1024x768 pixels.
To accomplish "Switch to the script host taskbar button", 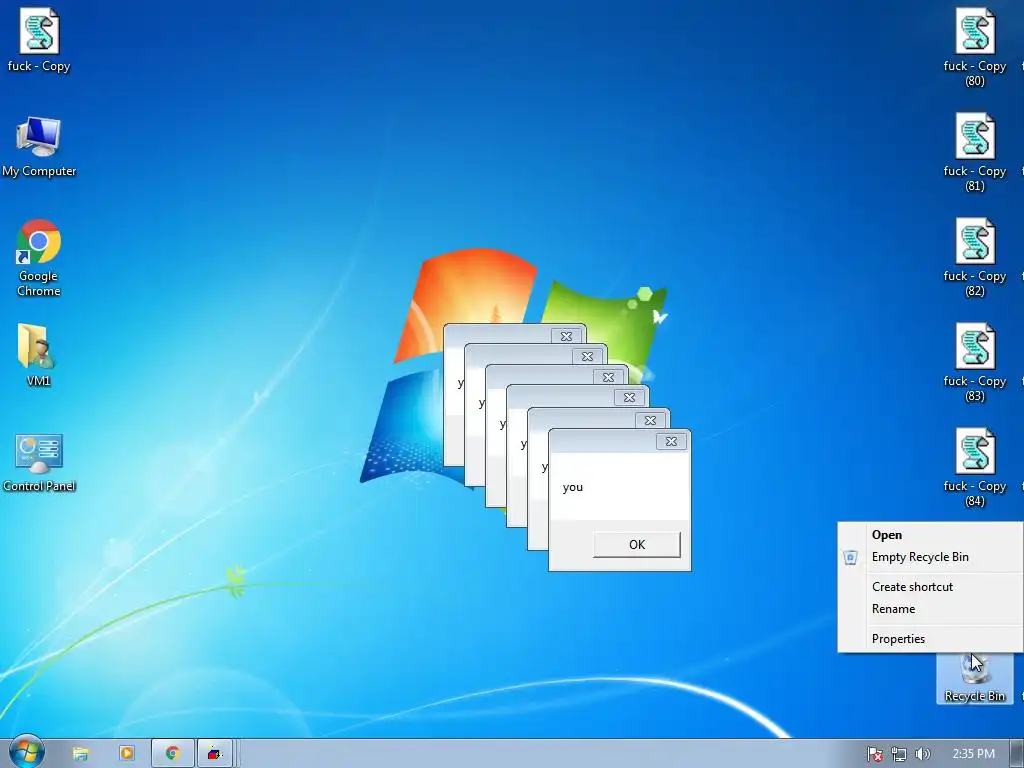I will tap(215, 754).
